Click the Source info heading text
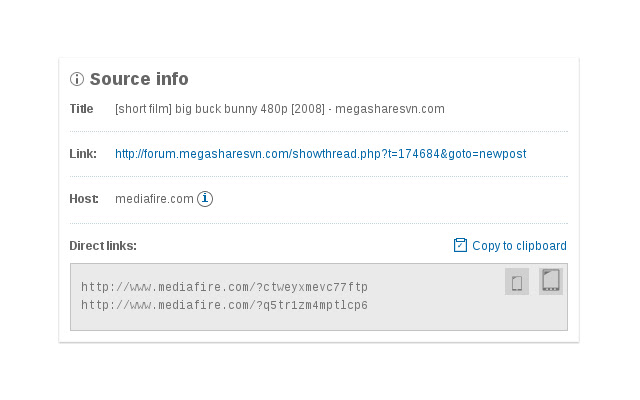 coord(139,80)
